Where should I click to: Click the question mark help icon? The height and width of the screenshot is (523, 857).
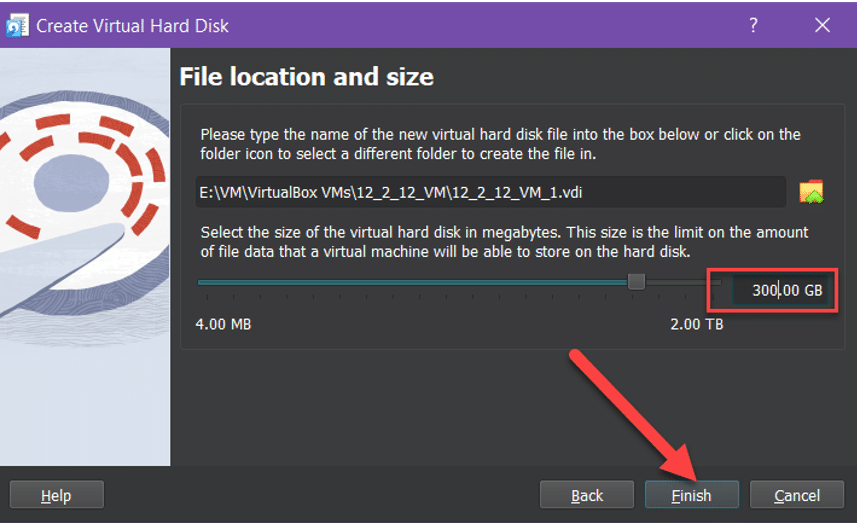(x=754, y=25)
